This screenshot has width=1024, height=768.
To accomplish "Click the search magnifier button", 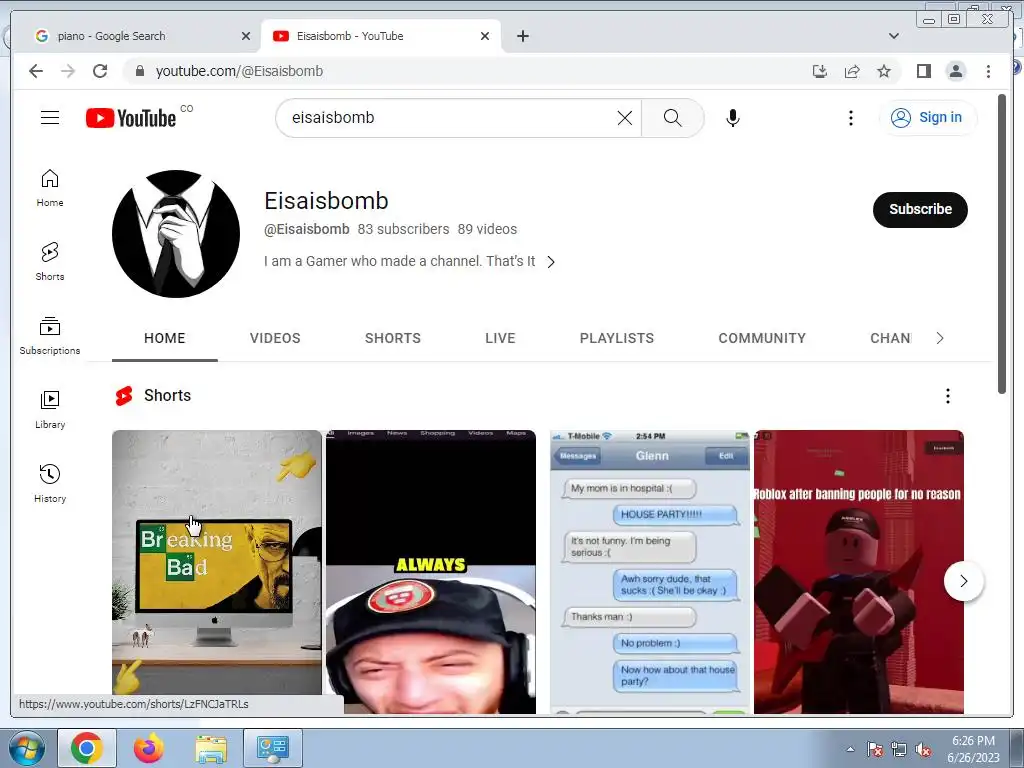I will [x=673, y=118].
